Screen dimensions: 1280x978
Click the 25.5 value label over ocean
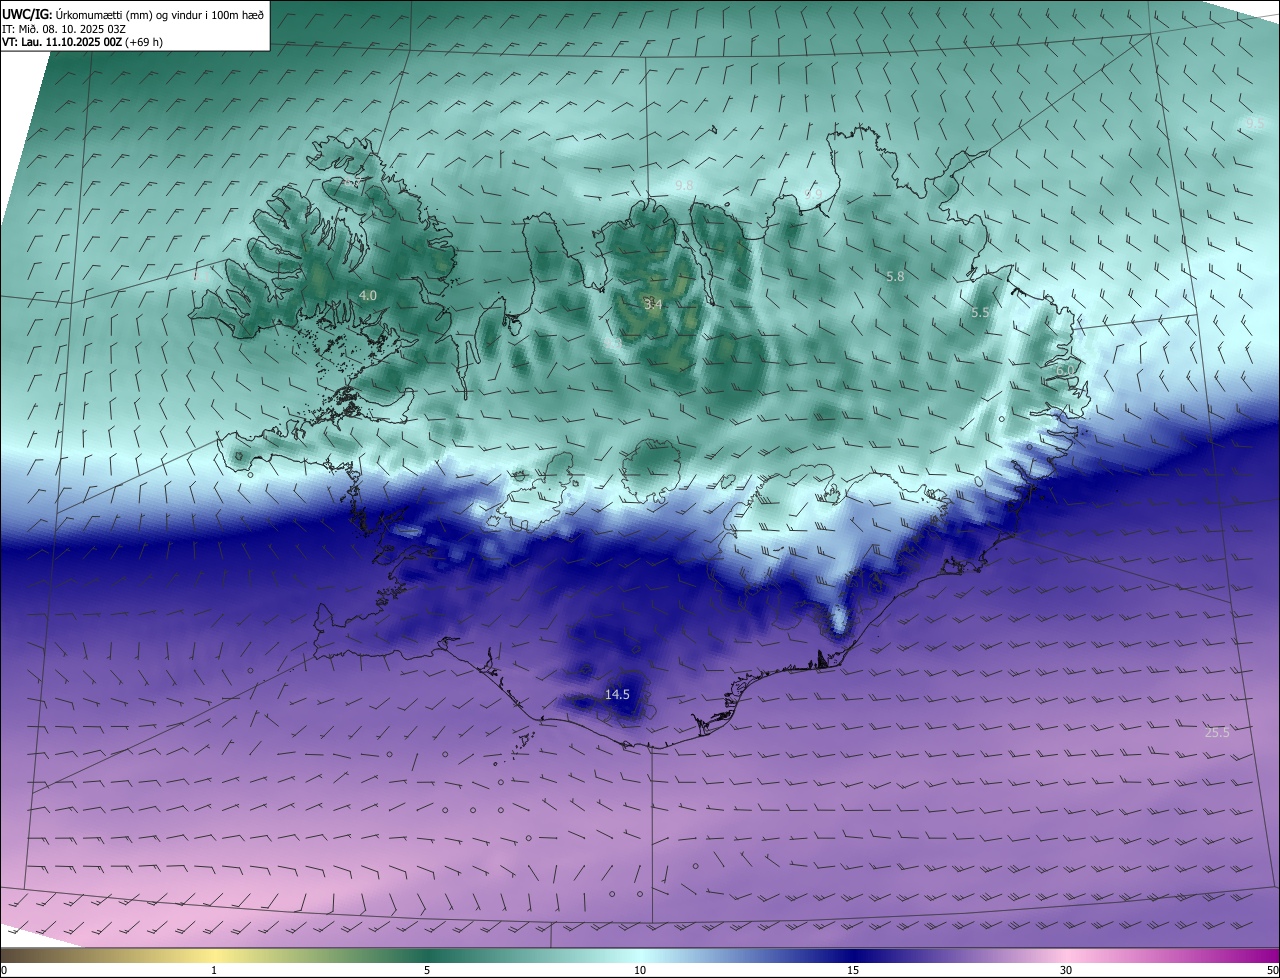pyautogui.click(x=1217, y=732)
